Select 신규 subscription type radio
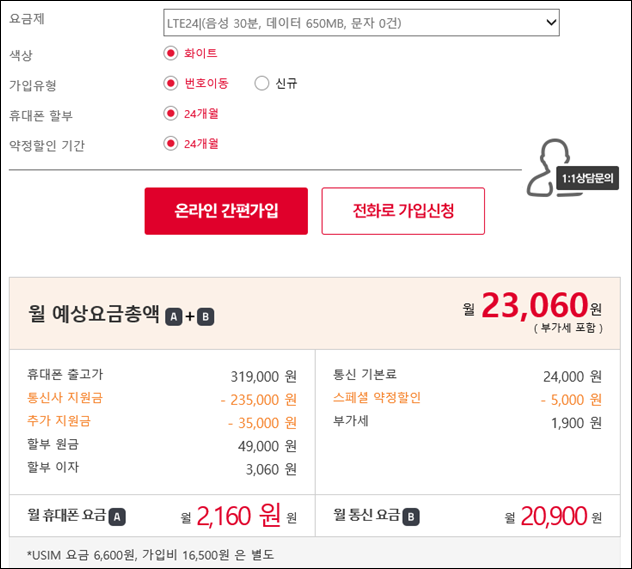Viewport: 632px width, 569px height. pyautogui.click(x=262, y=83)
